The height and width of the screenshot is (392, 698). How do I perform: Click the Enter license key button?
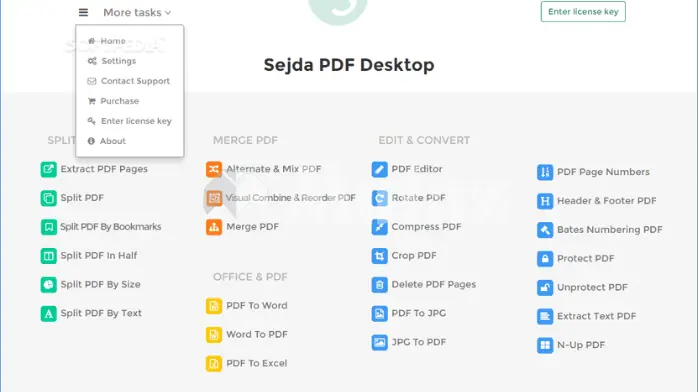(583, 12)
